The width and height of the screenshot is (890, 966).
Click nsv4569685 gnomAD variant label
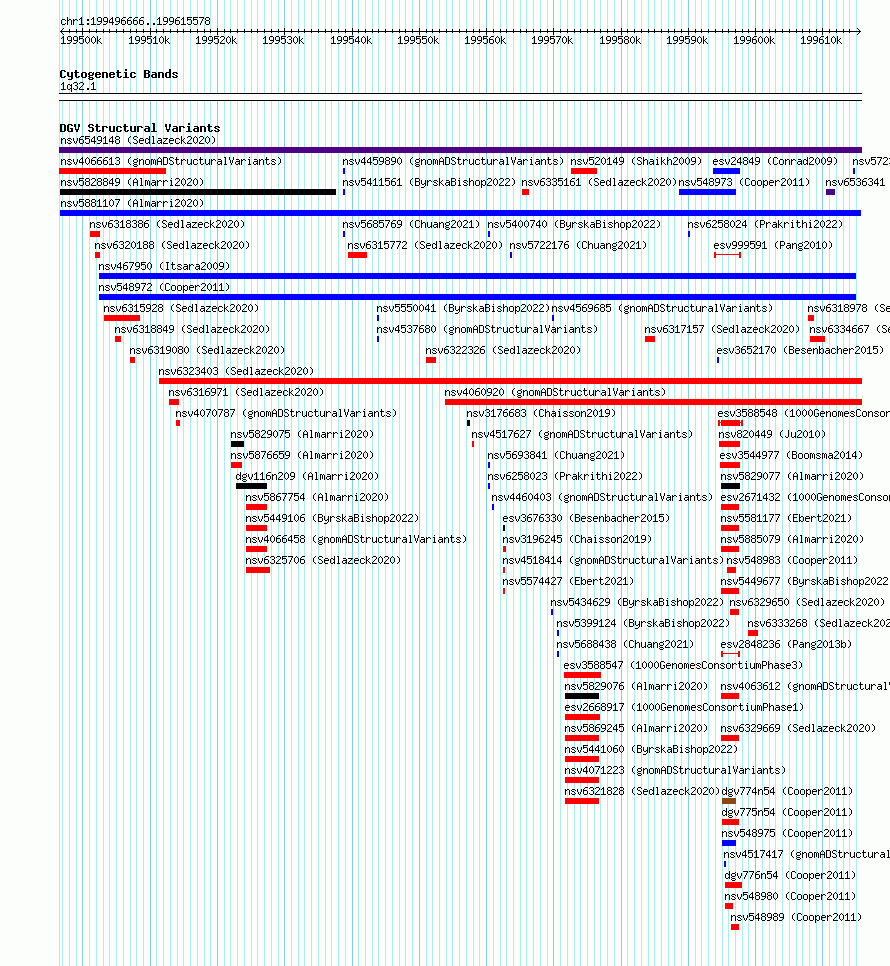coord(661,308)
